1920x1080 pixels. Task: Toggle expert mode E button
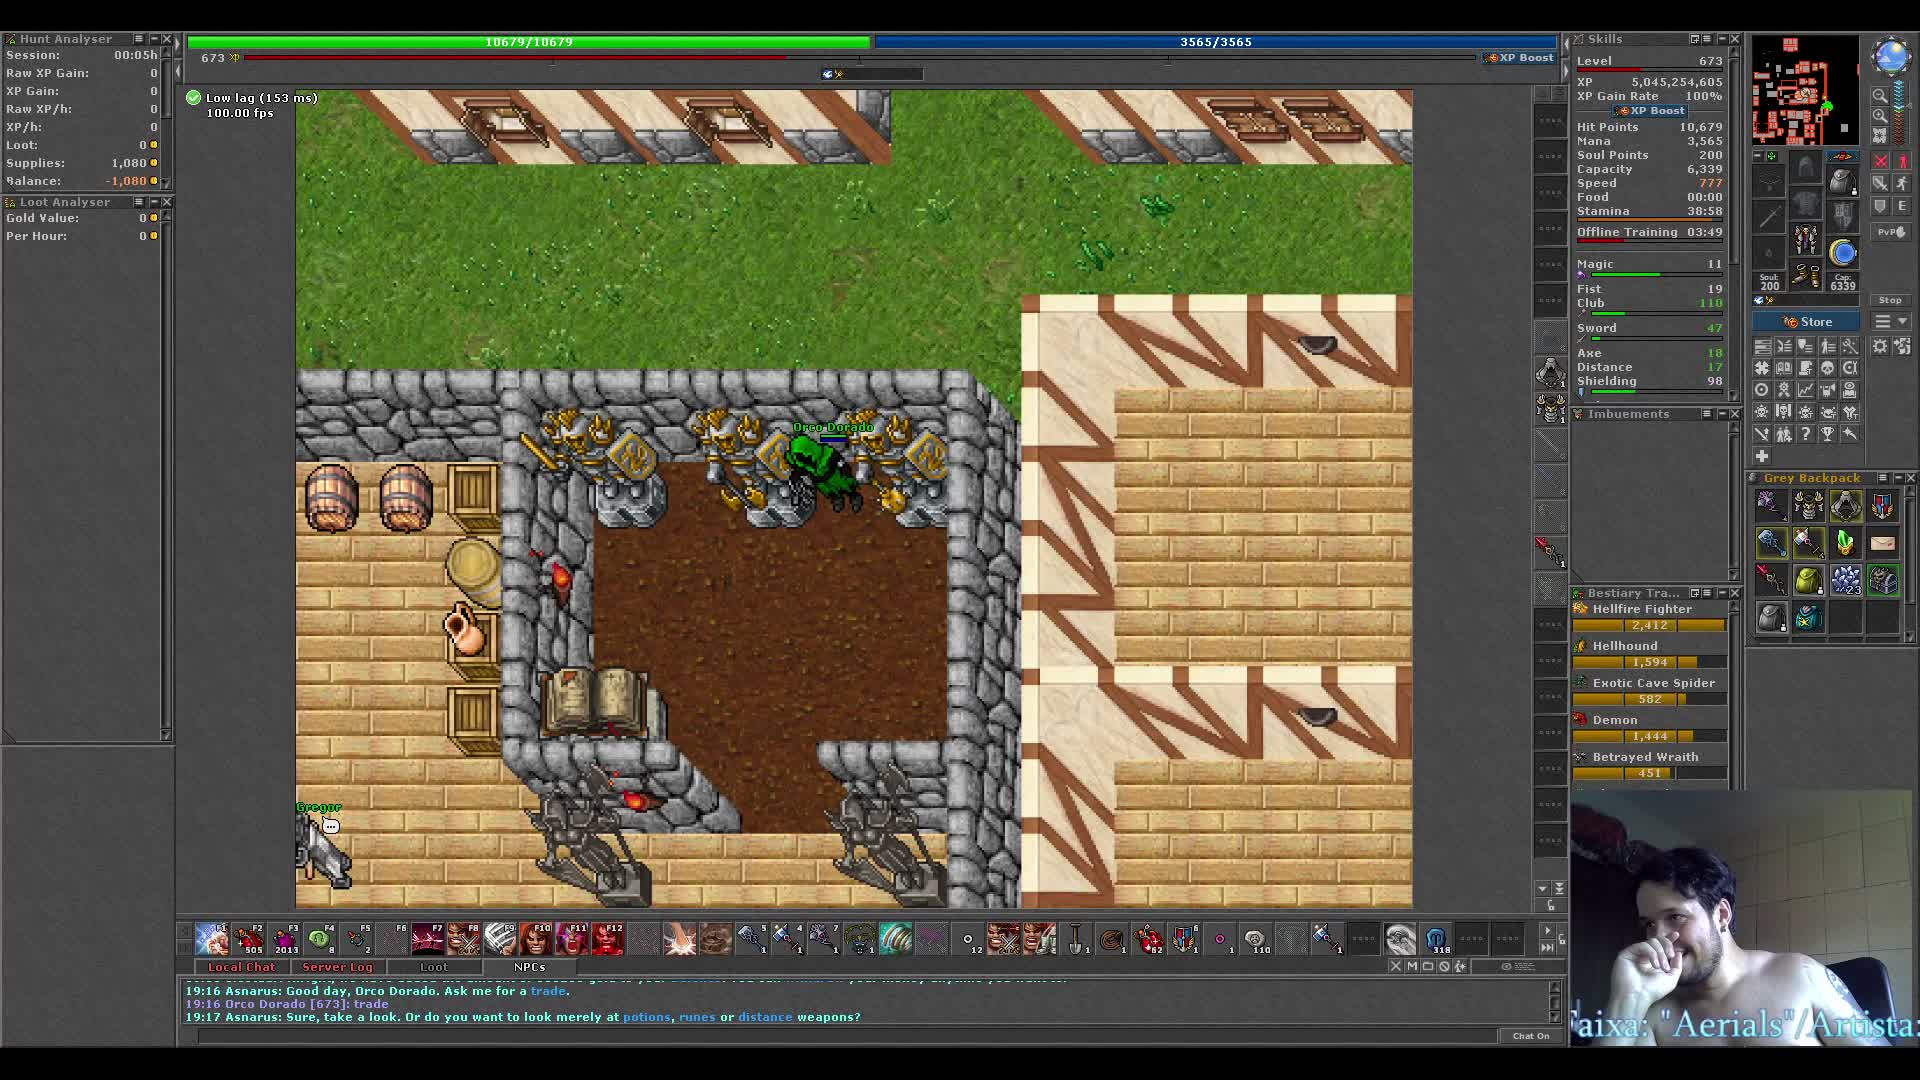pos(1903,206)
